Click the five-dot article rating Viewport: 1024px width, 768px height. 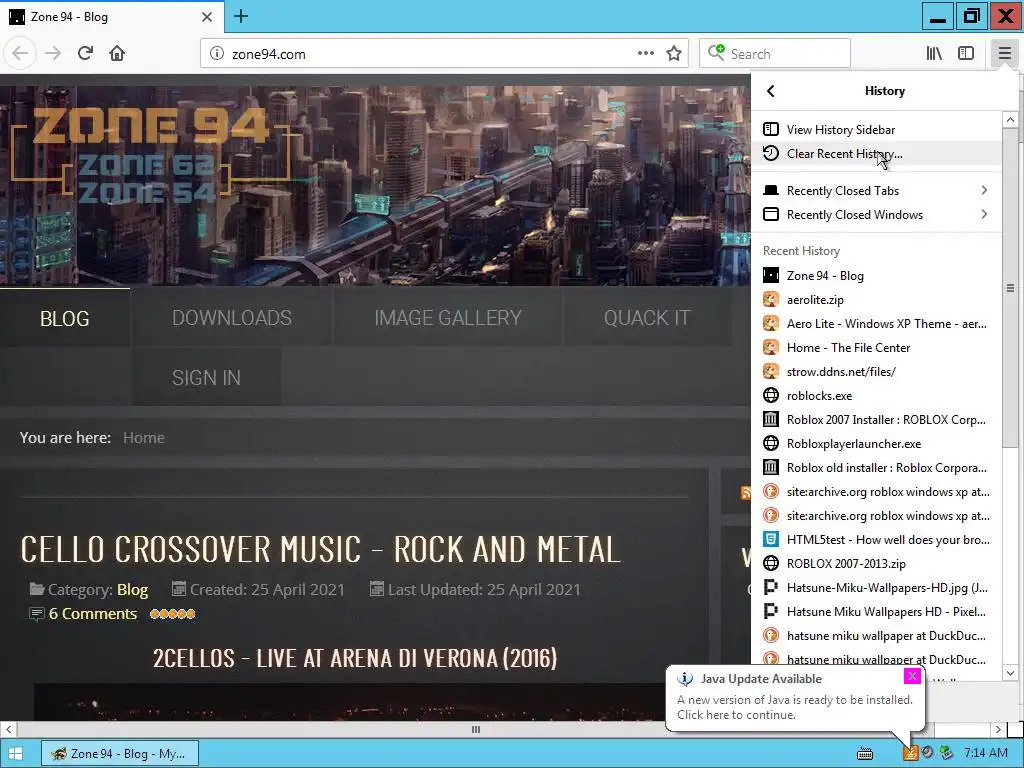click(172, 614)
